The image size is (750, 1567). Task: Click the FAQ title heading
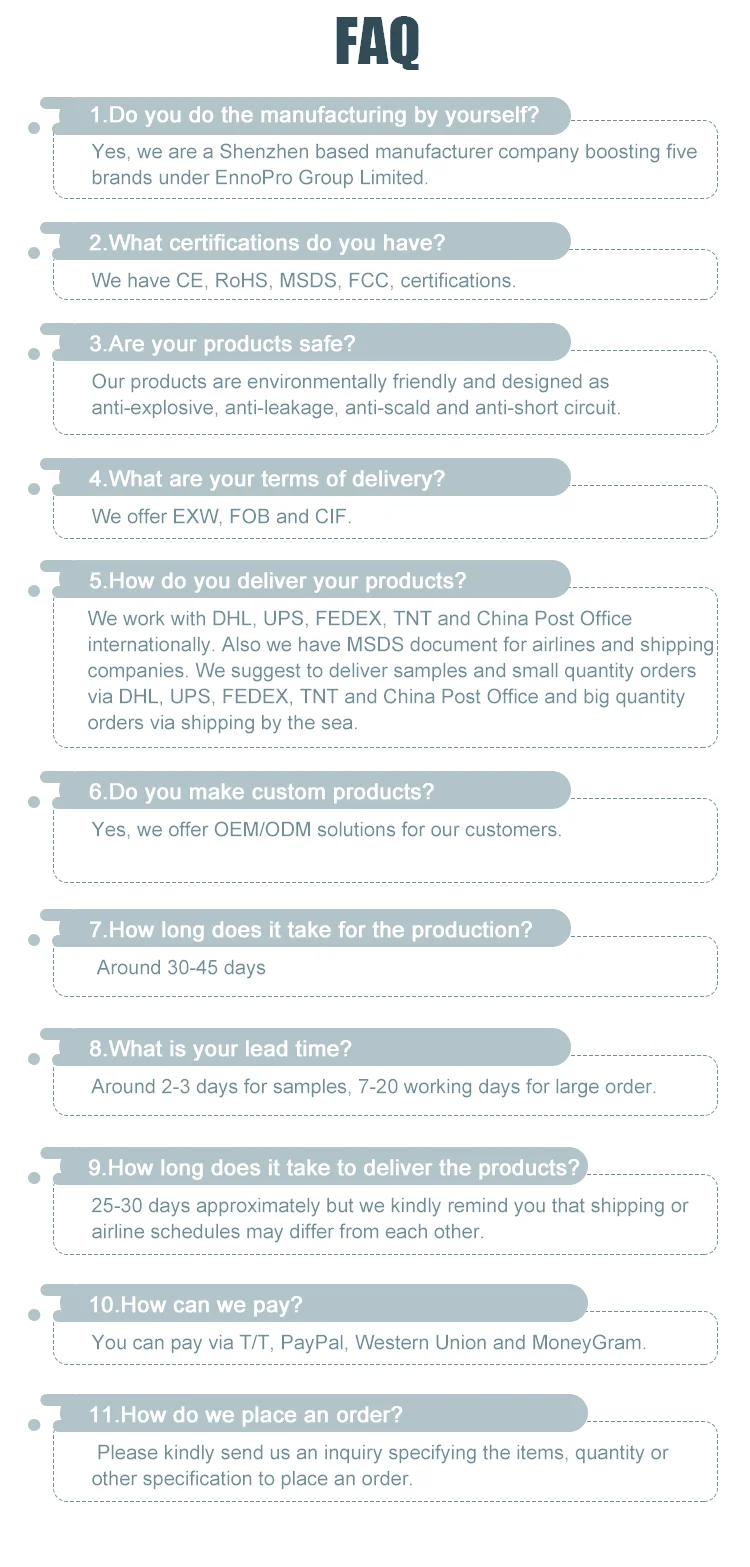[376, 43]
